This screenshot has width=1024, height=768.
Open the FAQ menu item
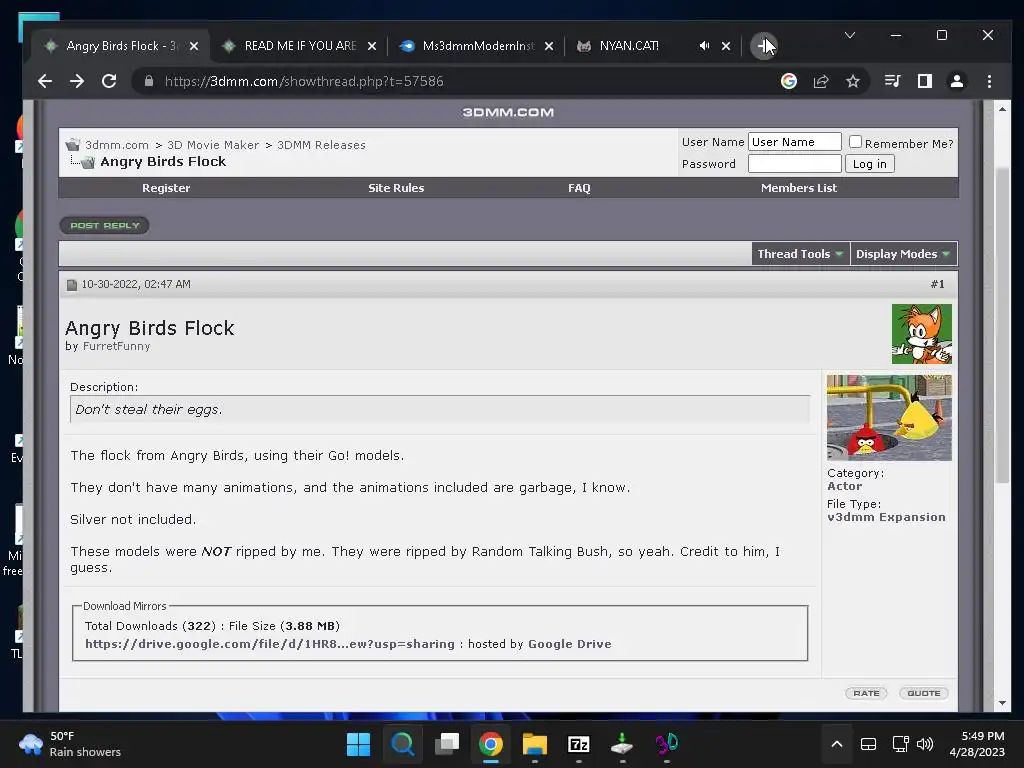[579, 188]
